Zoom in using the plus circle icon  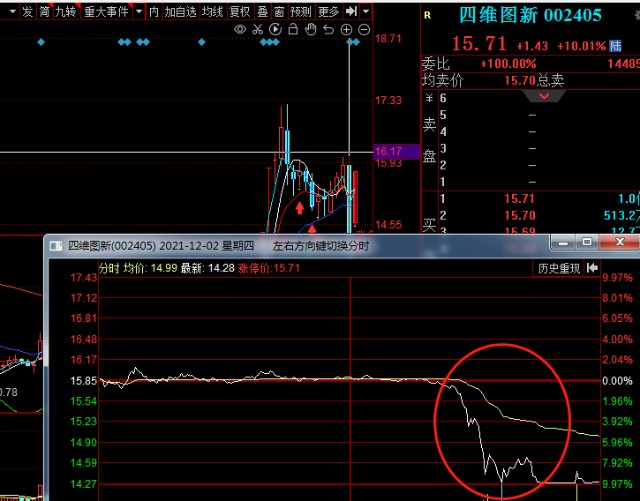coord(346,29)
